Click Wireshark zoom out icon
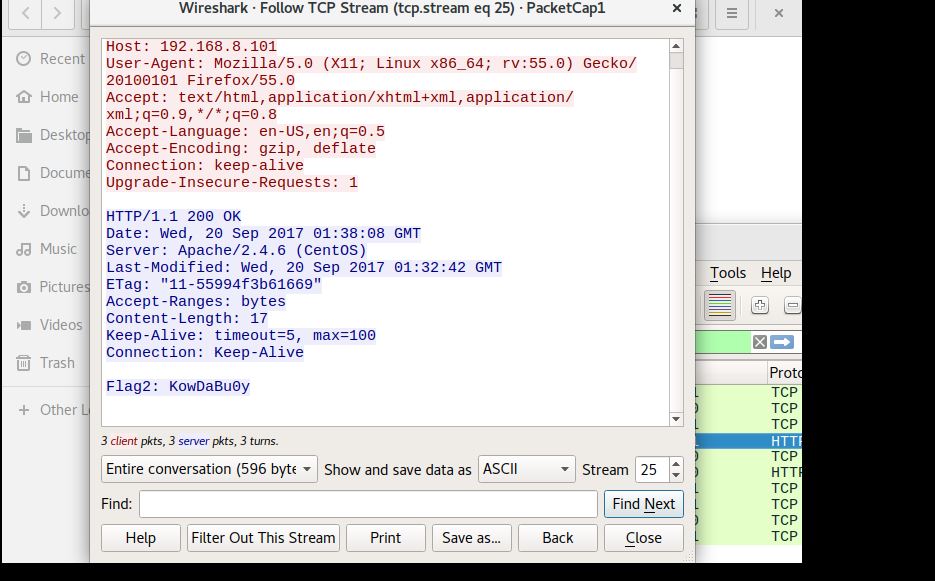Screen dimensions: 935x581 point(792,305)
